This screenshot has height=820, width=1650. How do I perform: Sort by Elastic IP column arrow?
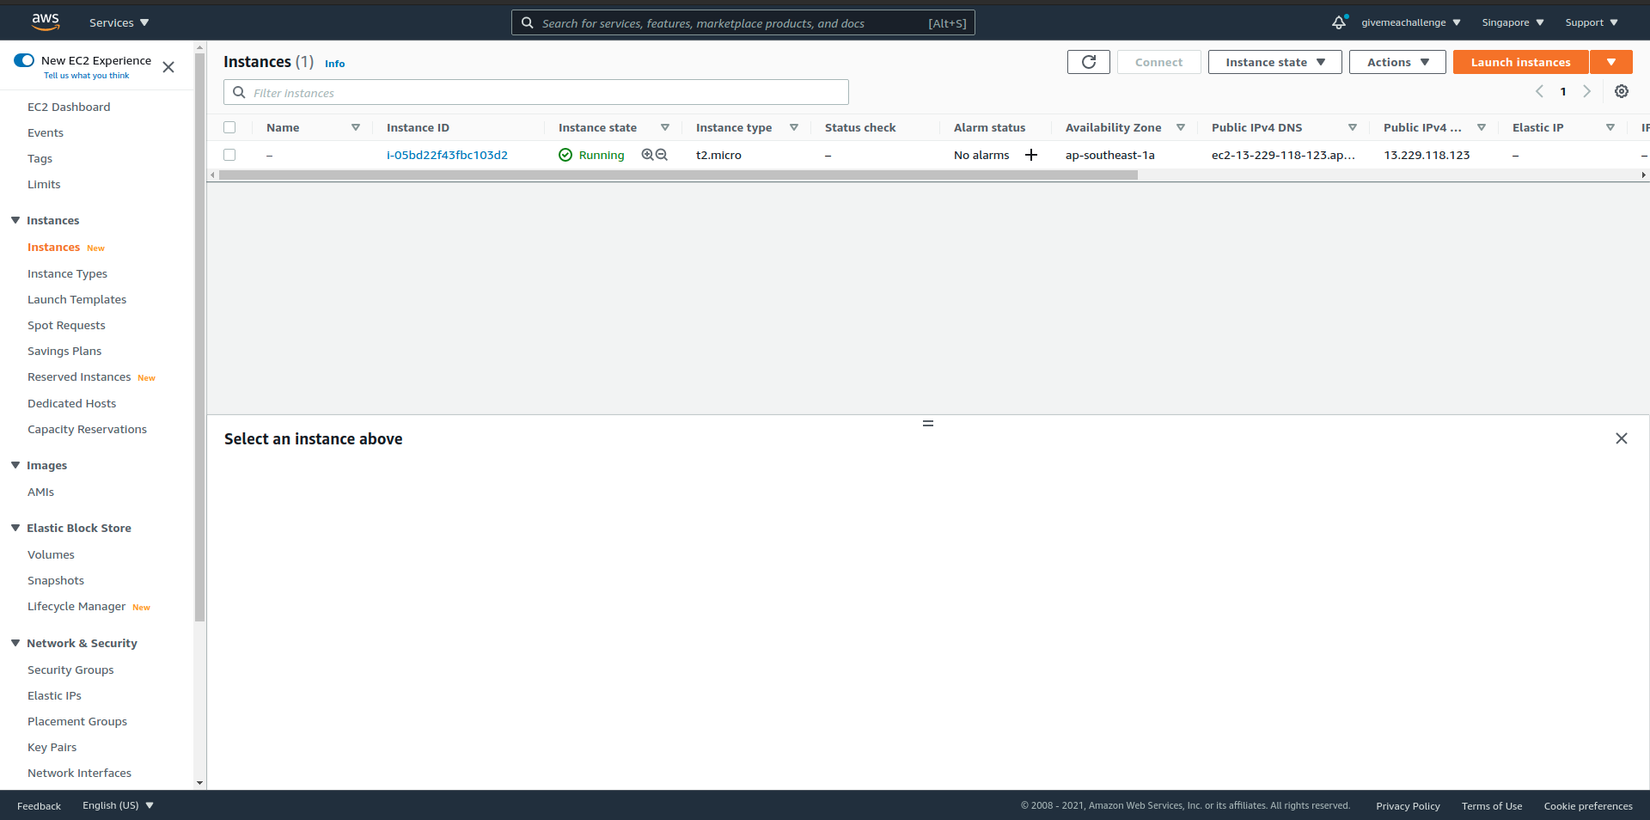pos(1610,128)
